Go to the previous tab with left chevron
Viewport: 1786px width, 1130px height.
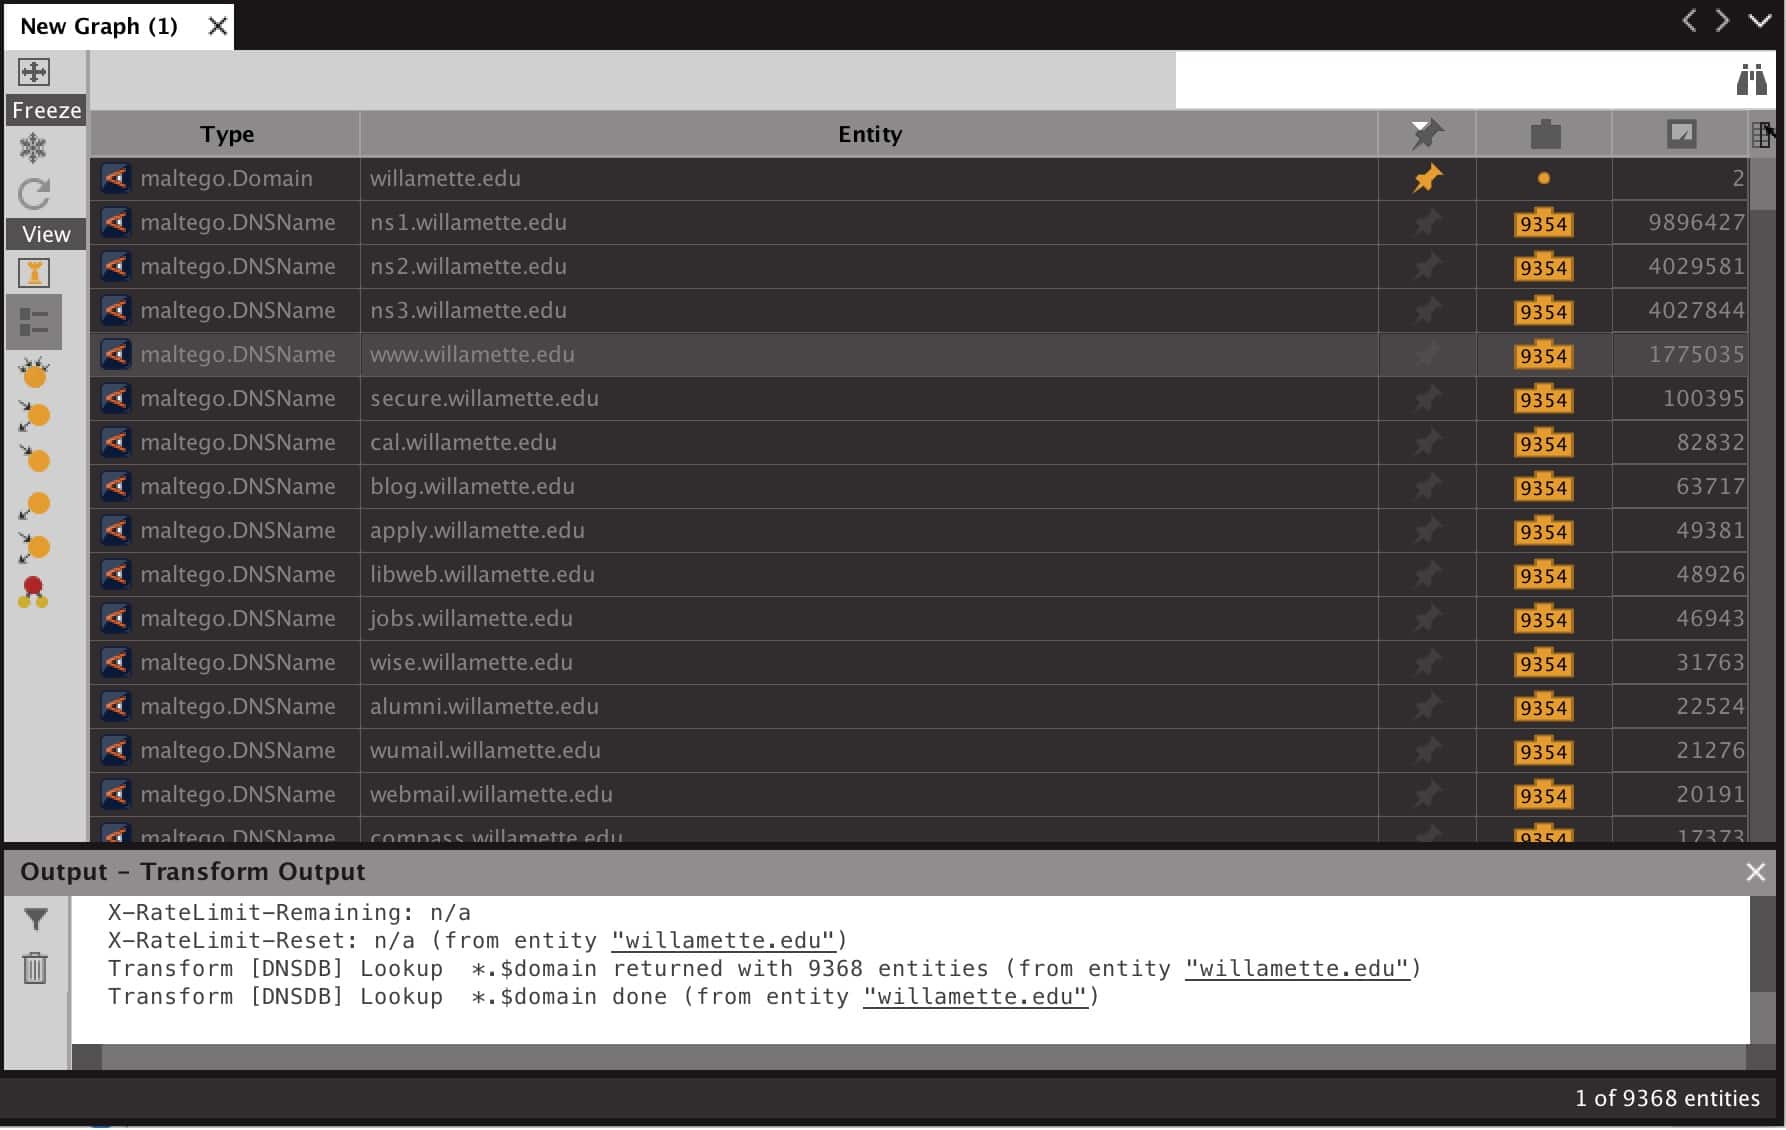click(x=1689, y=20)
